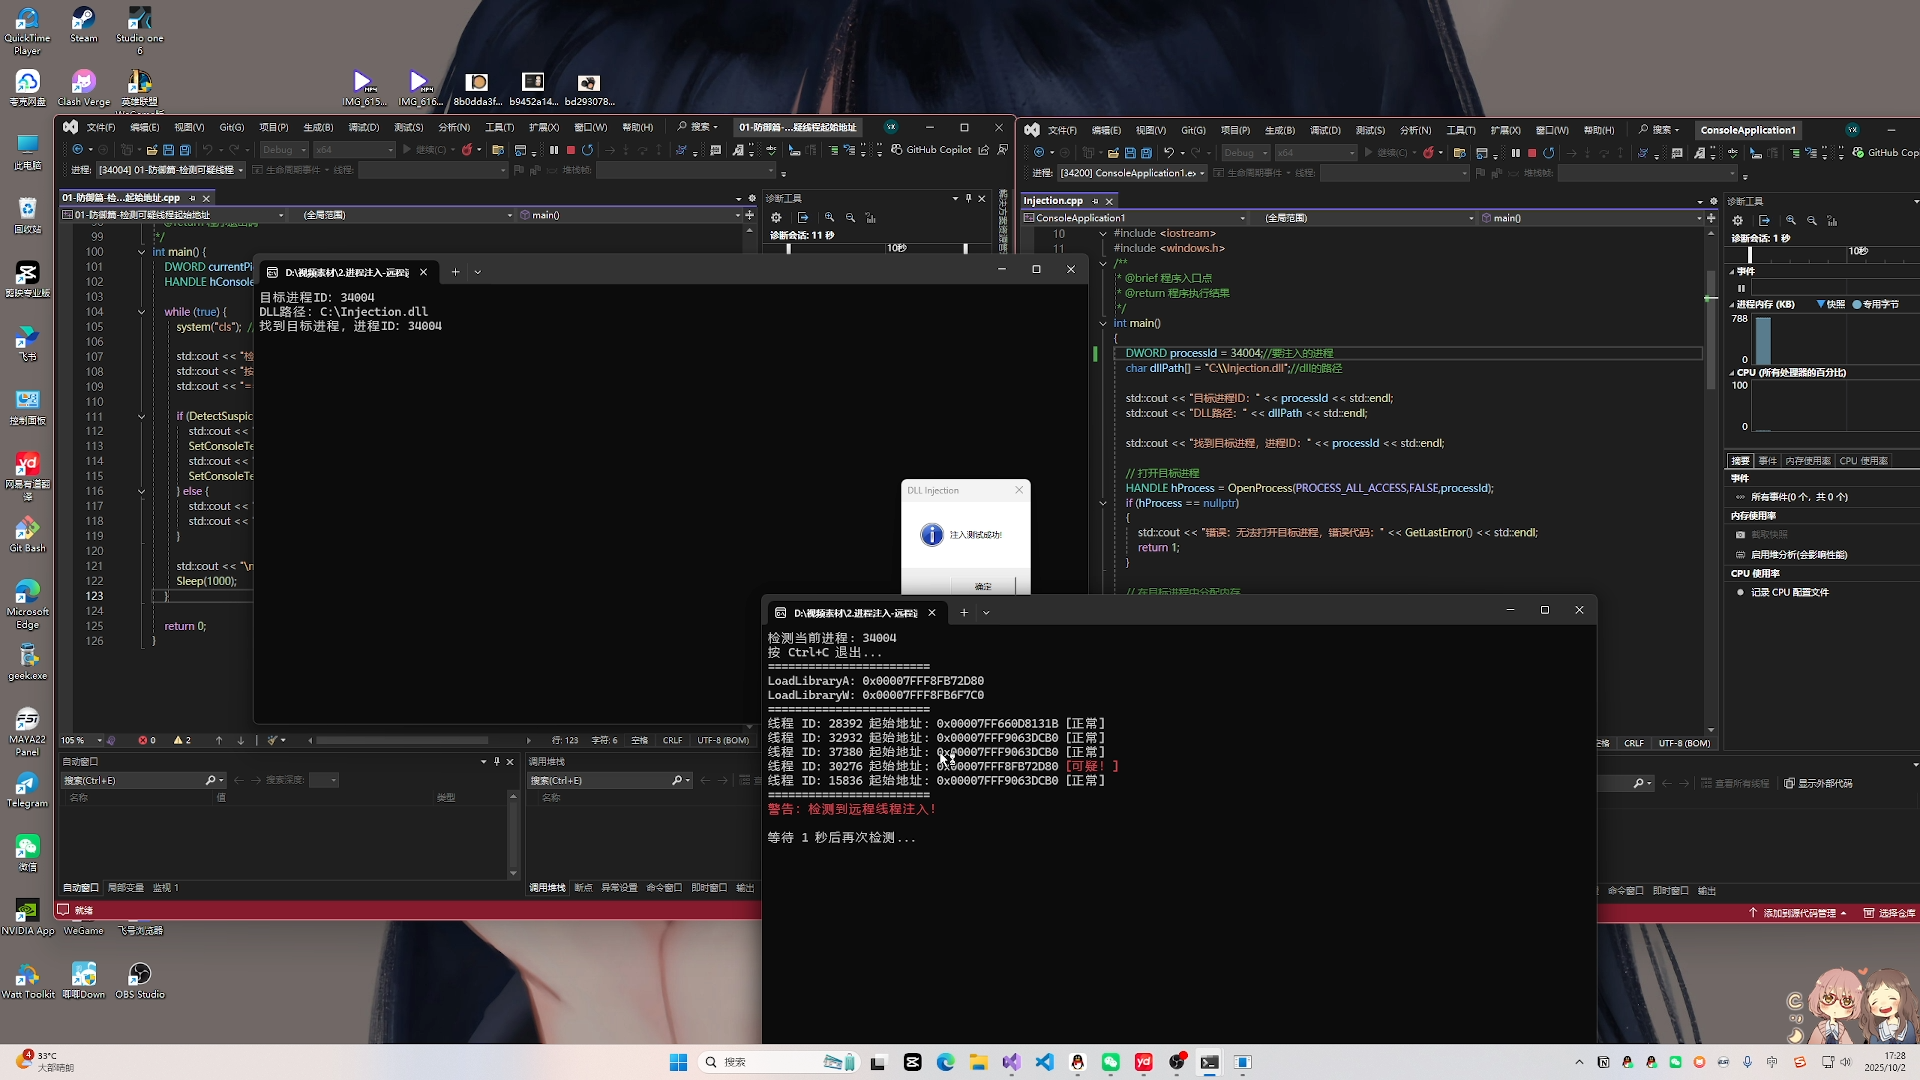Click the Windows Terminal icon on the taskbar
This screenshot has width=1920, height=1080.
tap(1209, 1062)
